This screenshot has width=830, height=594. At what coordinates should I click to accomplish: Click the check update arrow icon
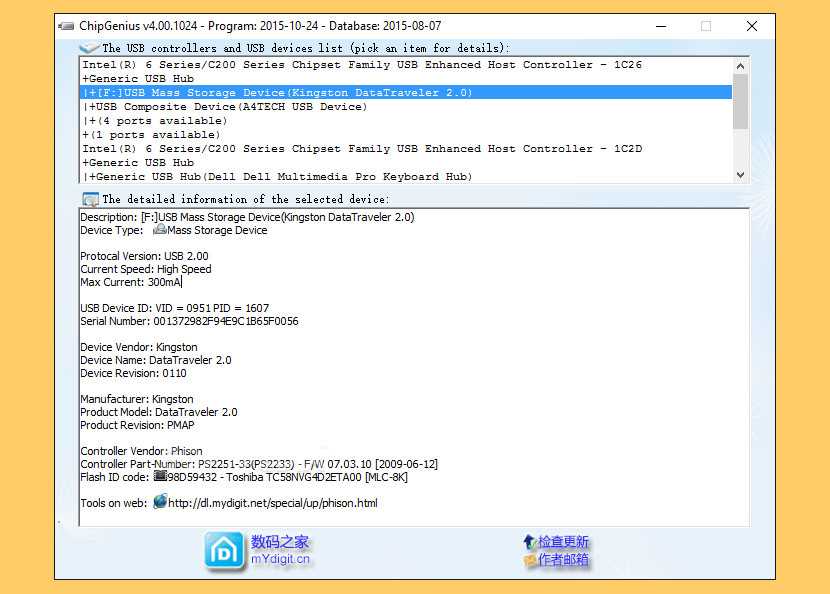click(x=529, y=542)
